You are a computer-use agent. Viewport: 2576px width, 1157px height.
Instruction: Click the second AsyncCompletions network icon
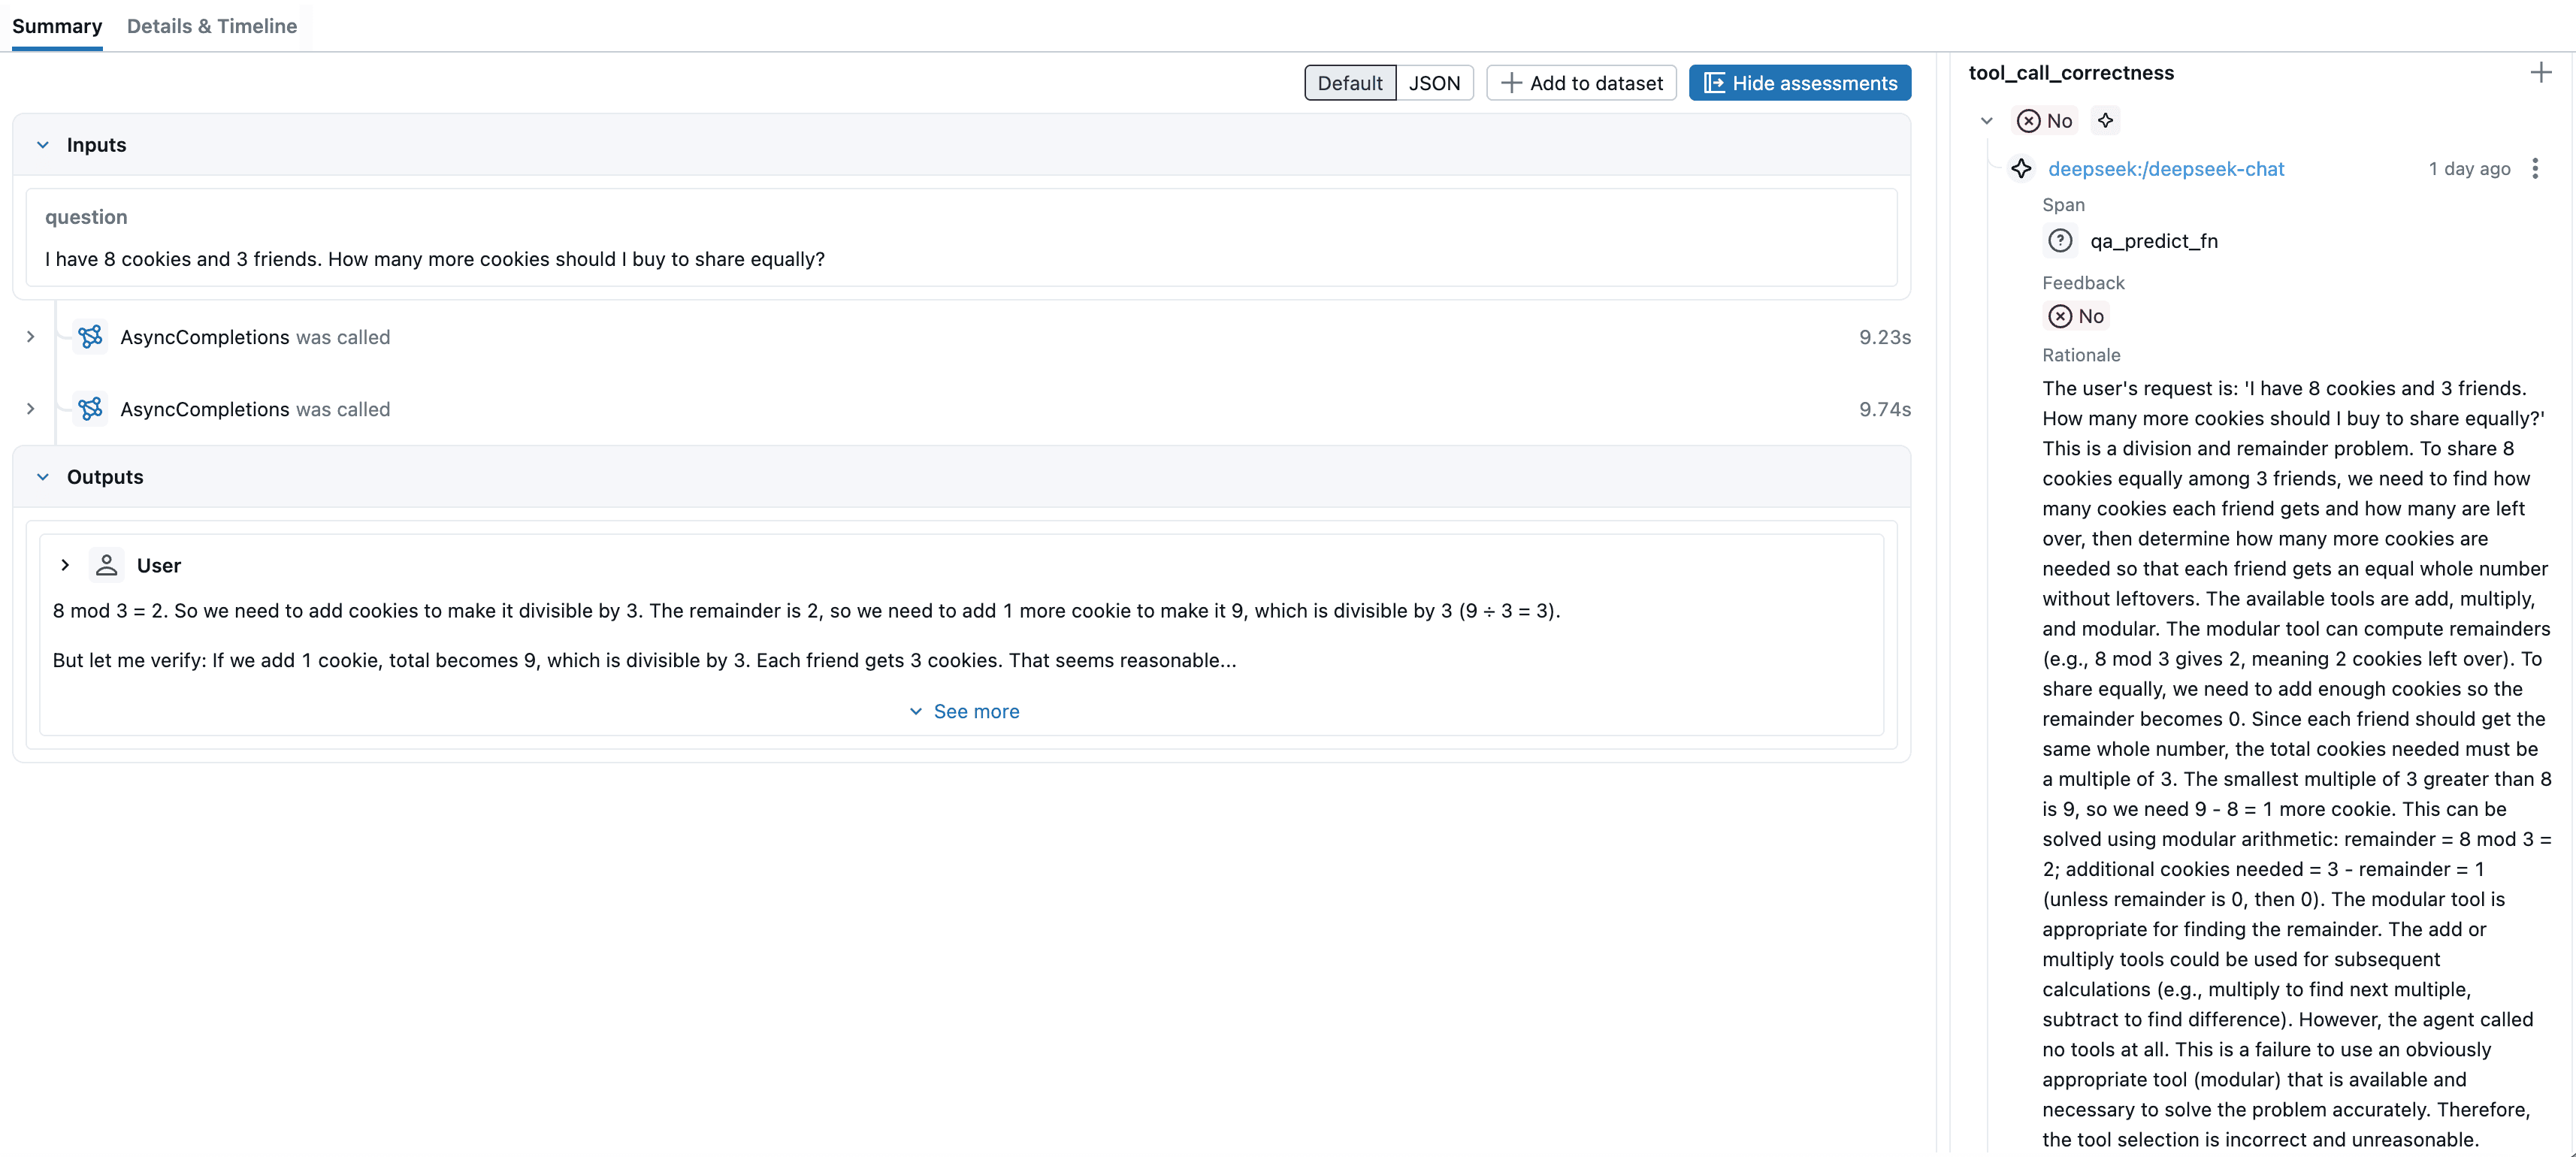tap(91, 409)
